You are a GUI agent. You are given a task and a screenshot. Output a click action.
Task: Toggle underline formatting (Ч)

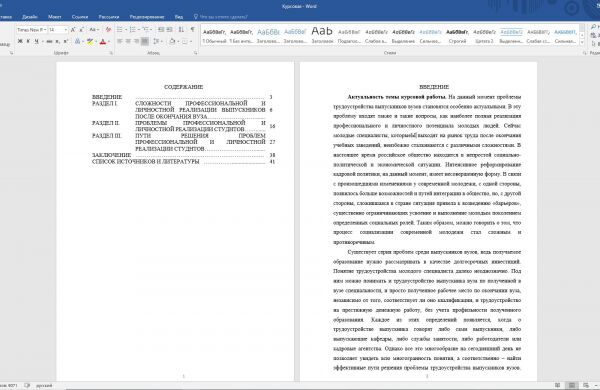pos(36,41)
